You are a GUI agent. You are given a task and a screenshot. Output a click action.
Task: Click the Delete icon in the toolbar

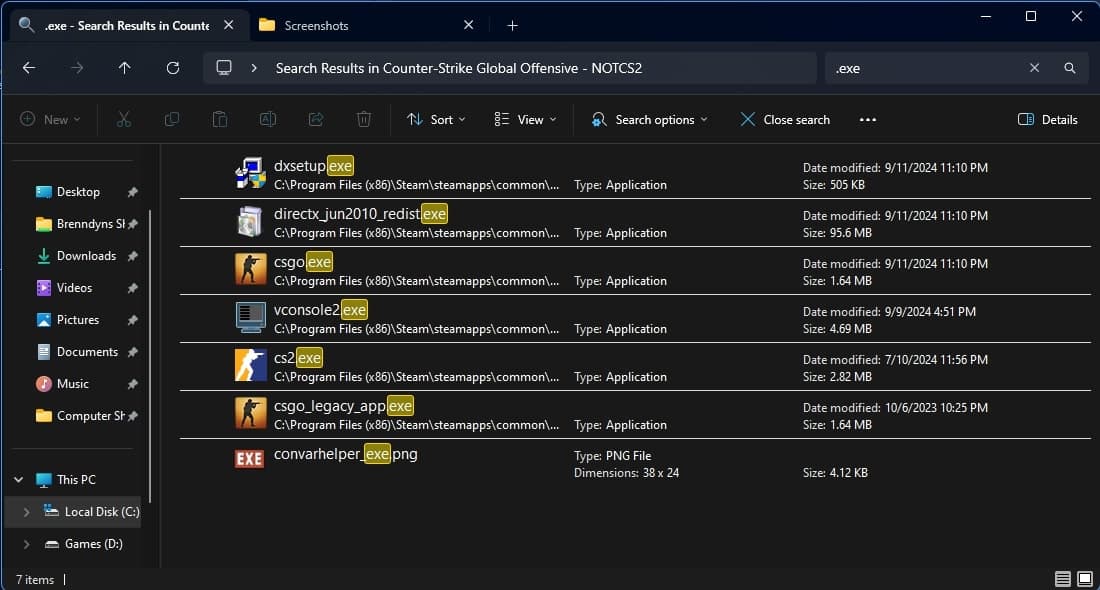pyautogui.click(x=363, y=119)
